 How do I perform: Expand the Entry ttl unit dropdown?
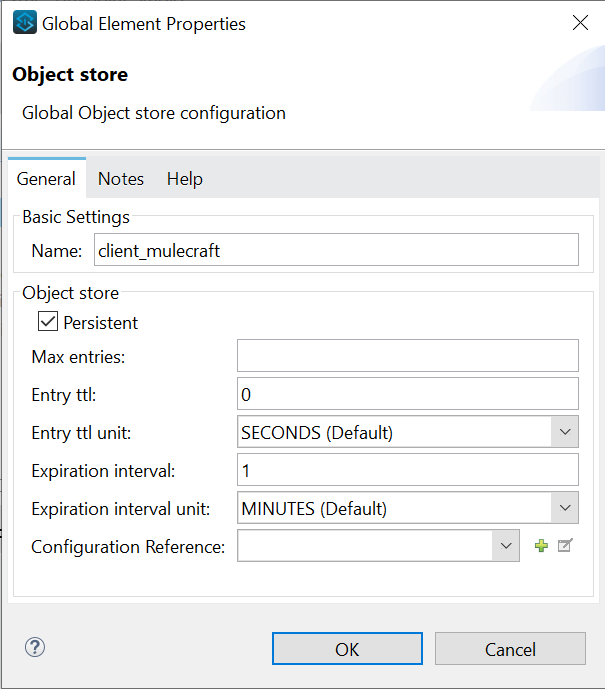[x=565, y=432]
